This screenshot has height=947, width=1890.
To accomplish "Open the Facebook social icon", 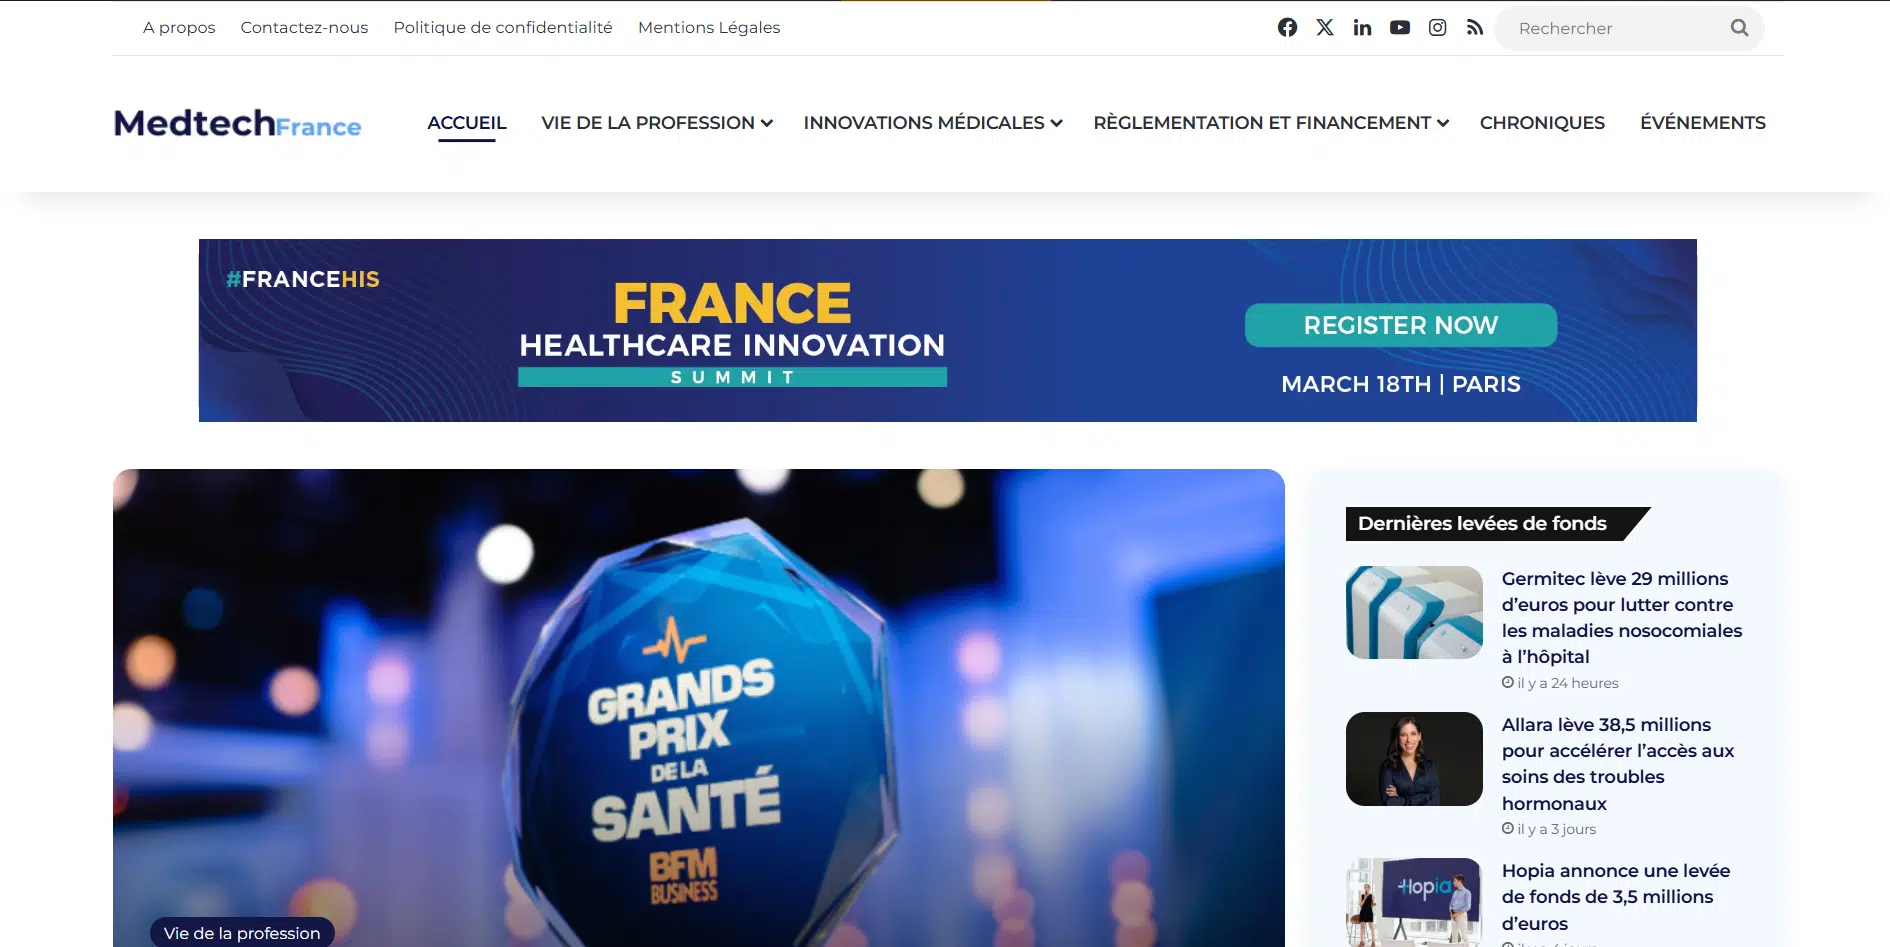I will coord(1287,28).
